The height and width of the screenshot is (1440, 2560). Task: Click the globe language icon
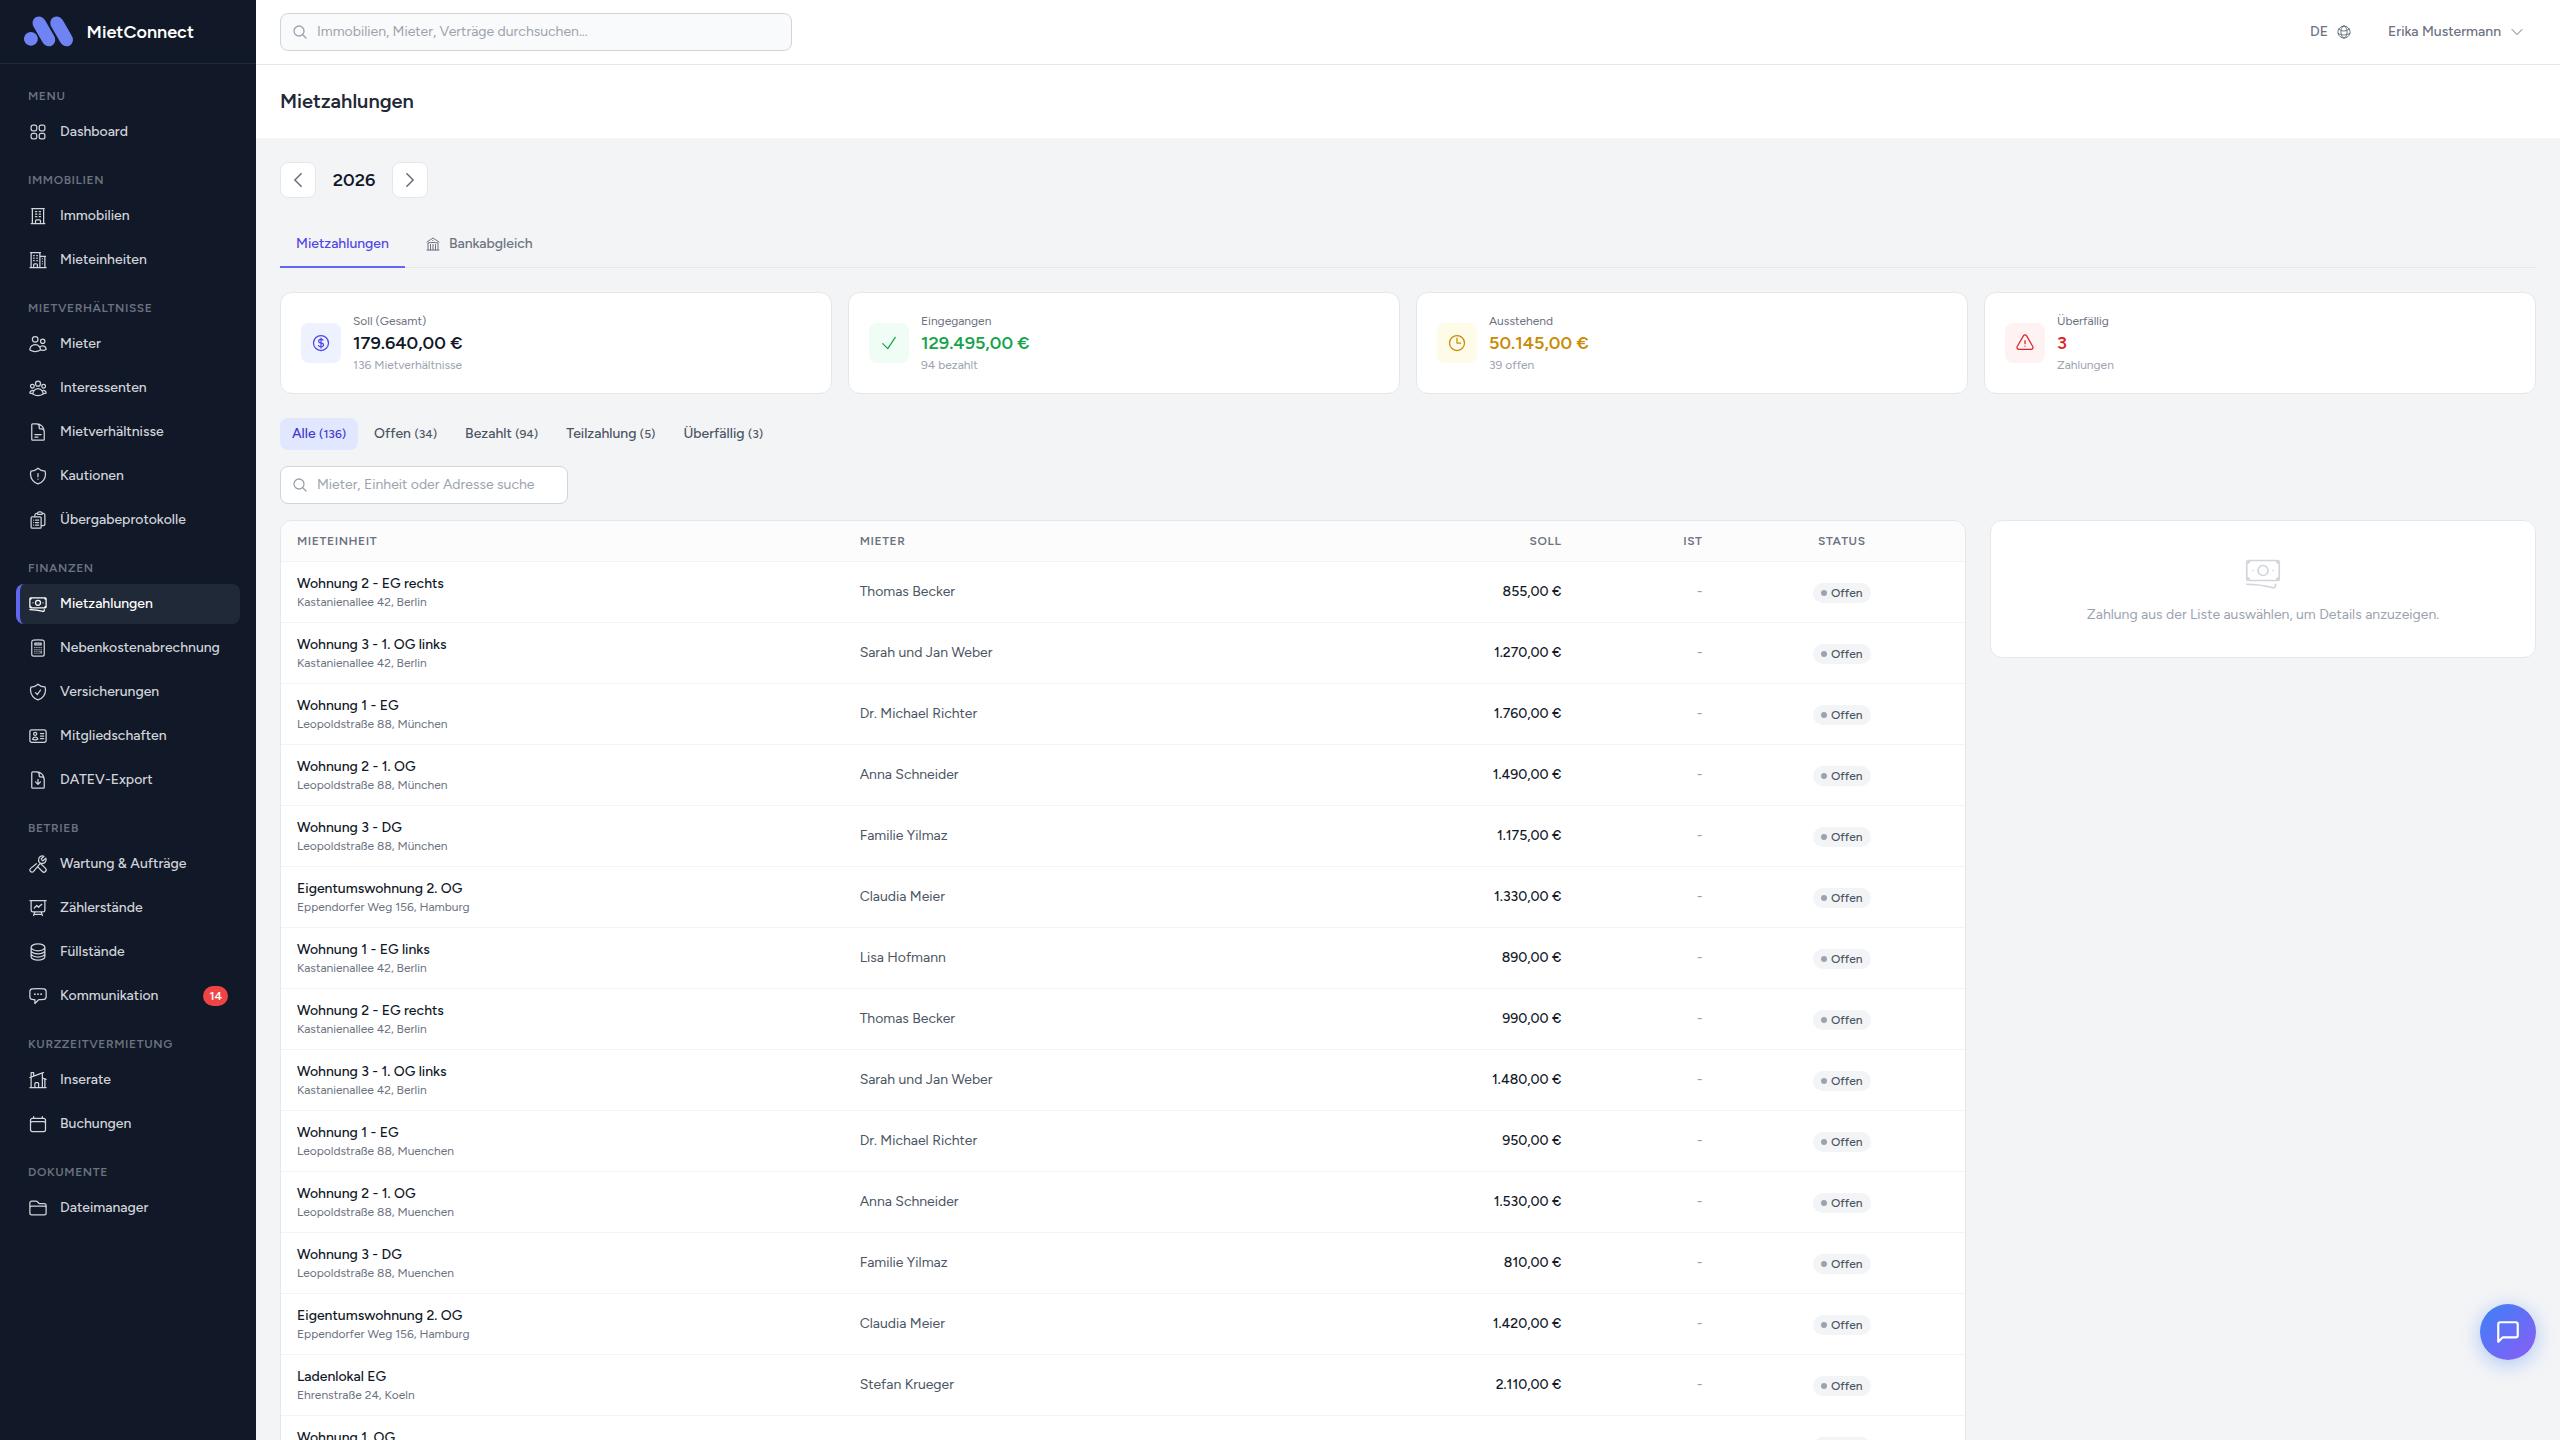click(x=2344, y=32)
